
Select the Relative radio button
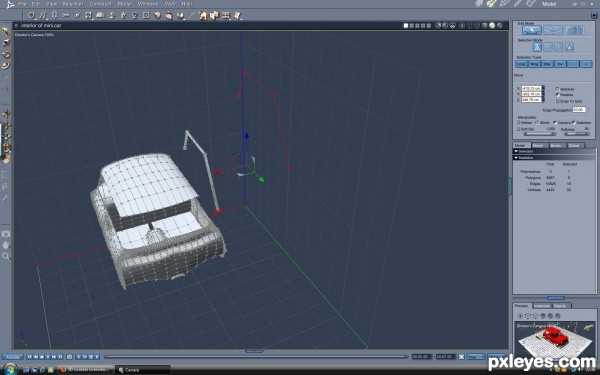pos(558,95)
